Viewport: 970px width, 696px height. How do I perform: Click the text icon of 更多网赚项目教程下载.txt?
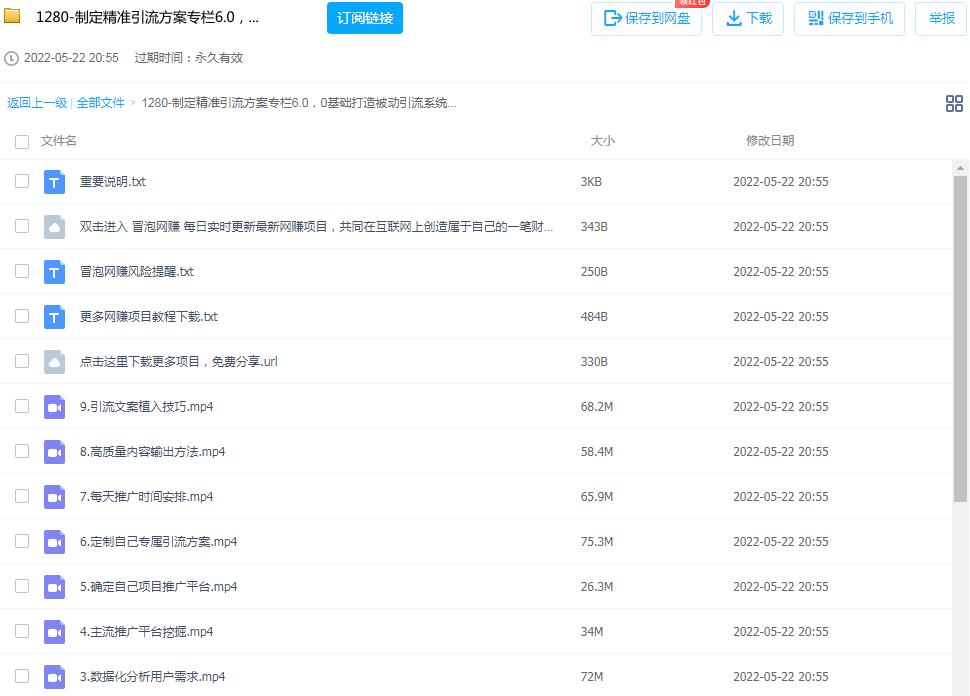54,317
